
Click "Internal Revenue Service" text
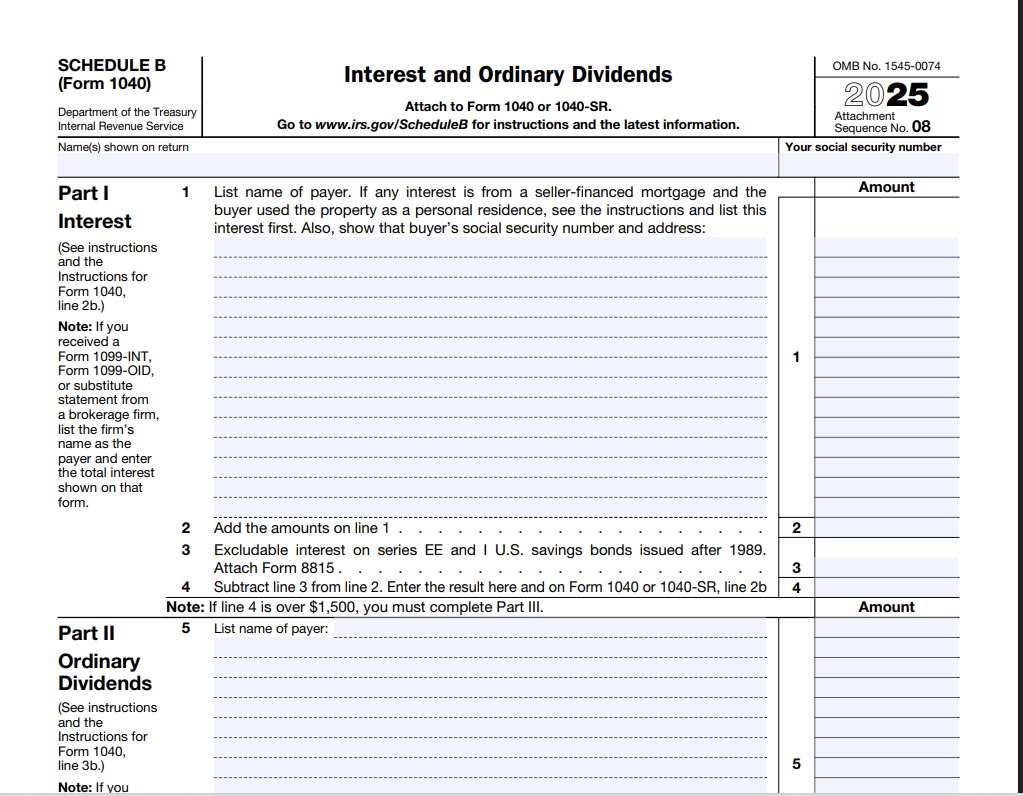tap(121, 127)
